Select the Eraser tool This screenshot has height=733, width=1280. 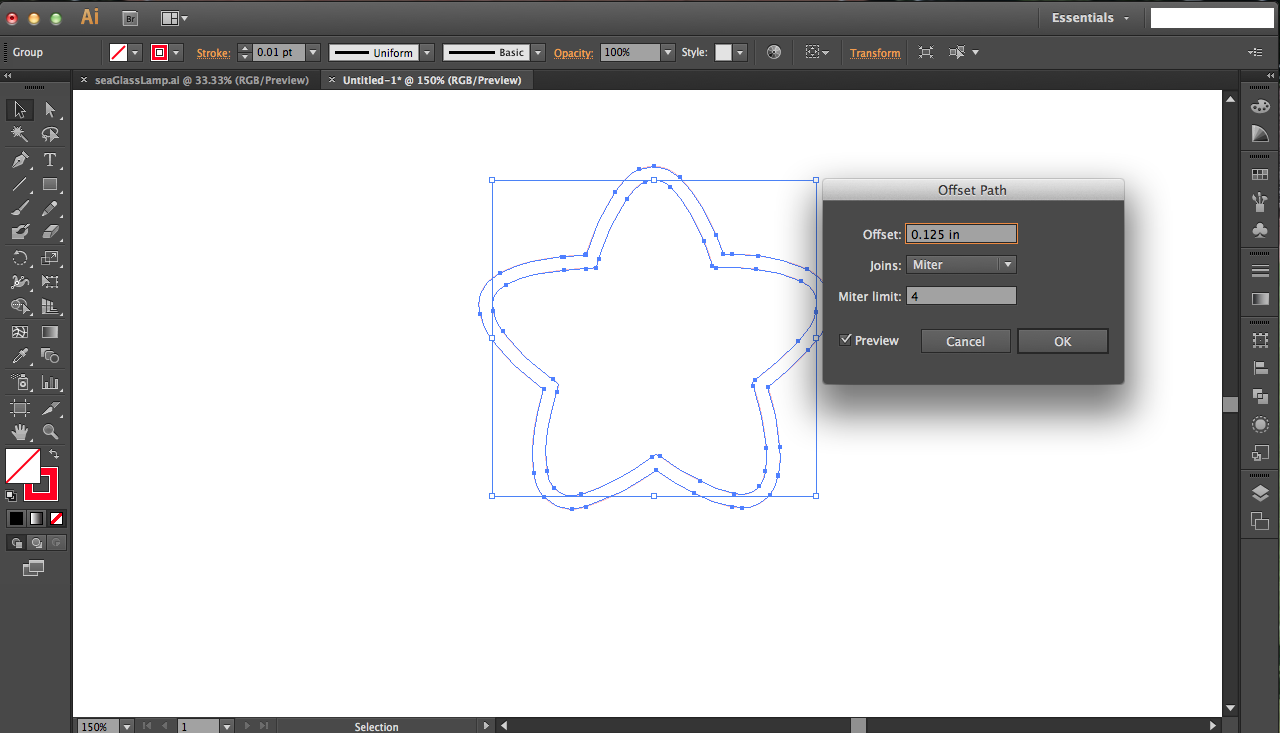pyautogui.click(x=50, y=232)
